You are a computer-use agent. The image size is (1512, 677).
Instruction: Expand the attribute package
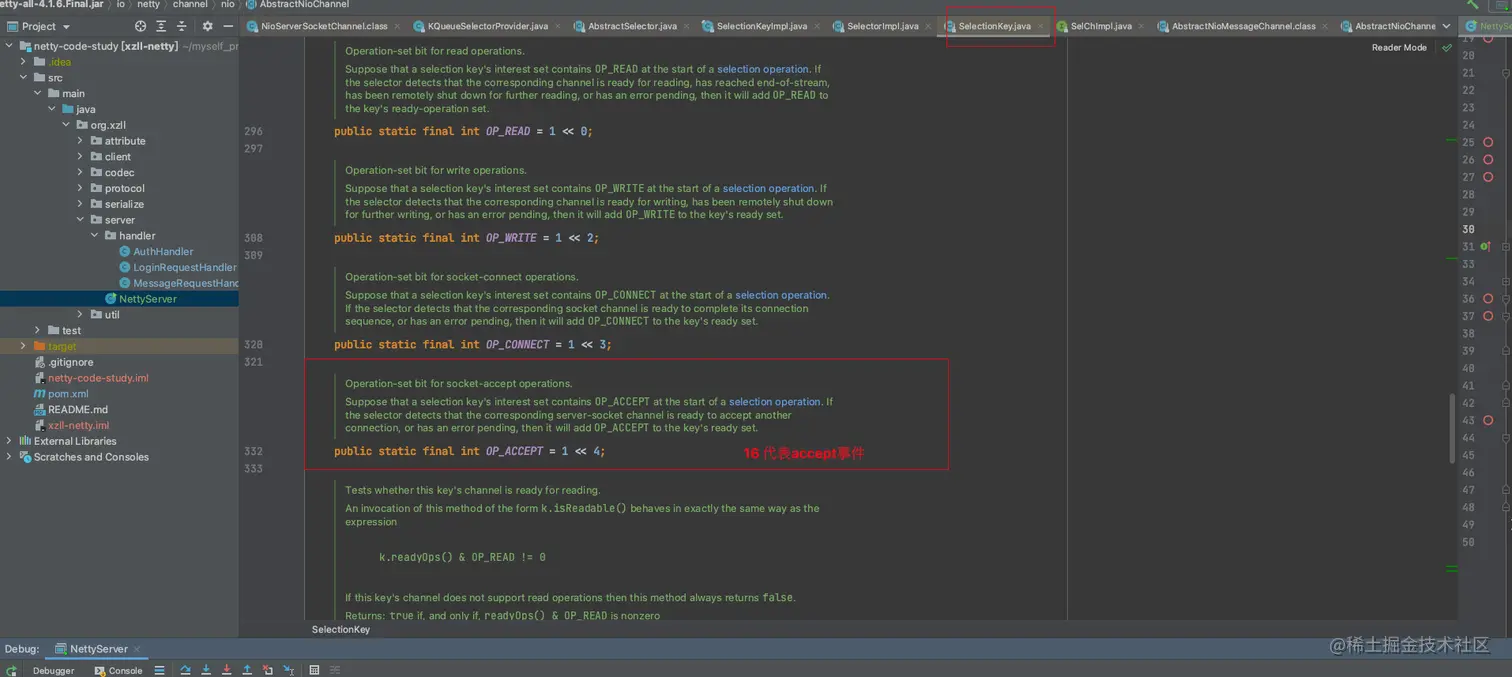click(x=80, y=141)
